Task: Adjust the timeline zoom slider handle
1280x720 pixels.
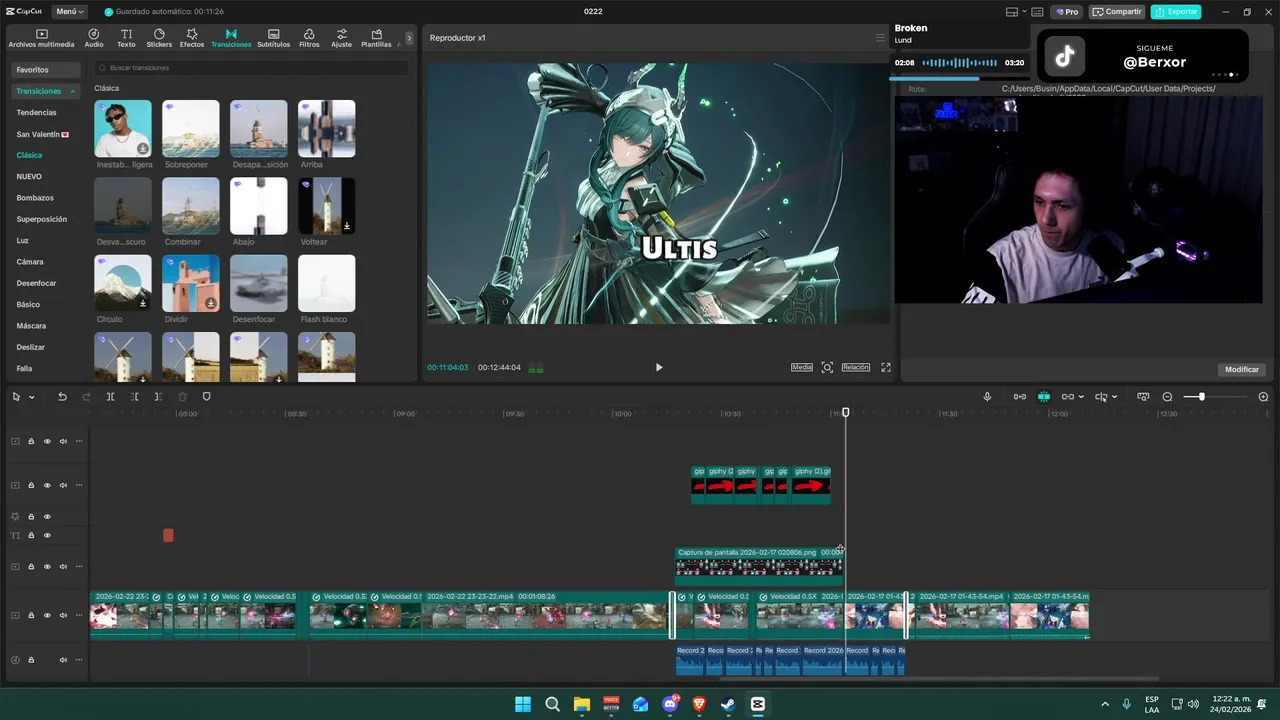Action: (1202, 397)
